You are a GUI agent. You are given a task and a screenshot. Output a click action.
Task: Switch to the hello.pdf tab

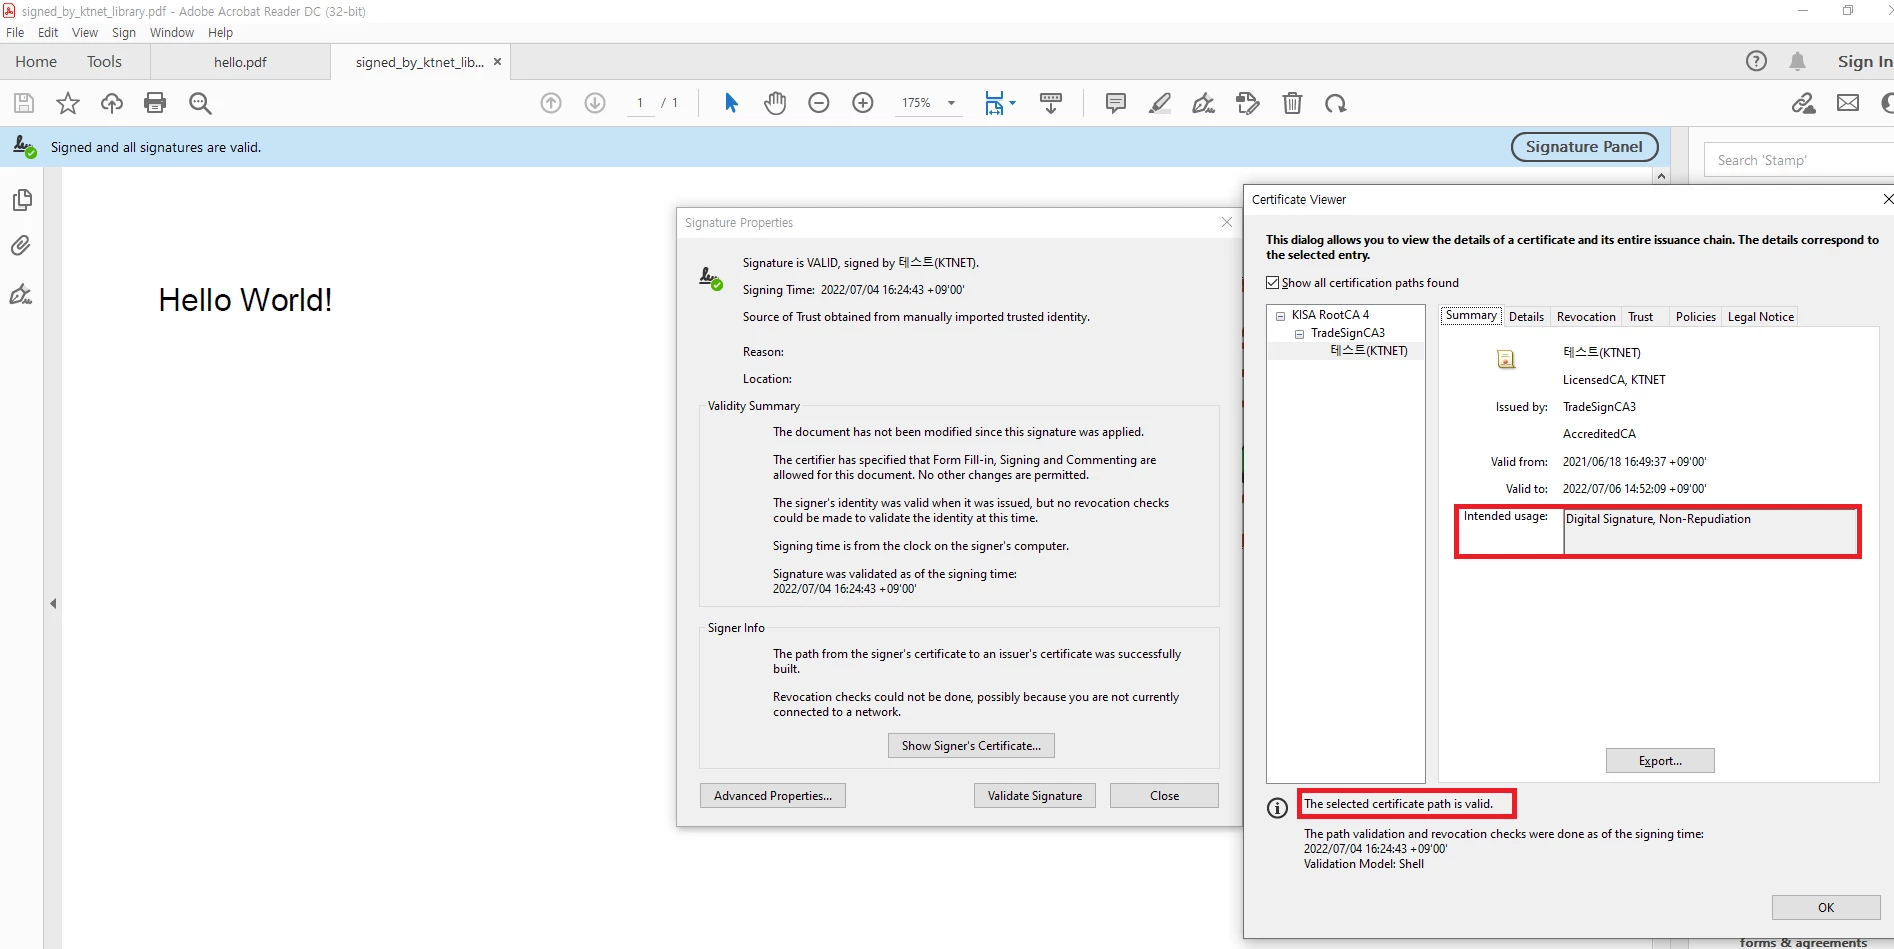240,62
